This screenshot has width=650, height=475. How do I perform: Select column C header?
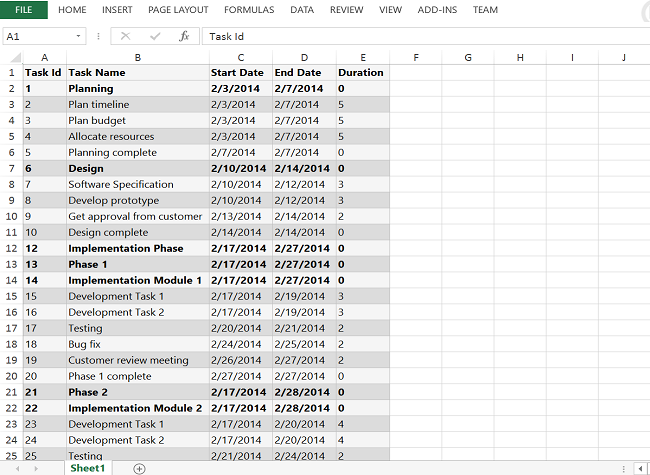pos(241,58)
